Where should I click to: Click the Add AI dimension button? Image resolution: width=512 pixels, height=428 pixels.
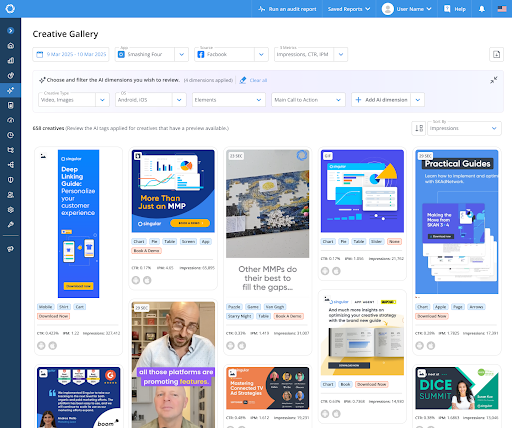coord(381,100)
